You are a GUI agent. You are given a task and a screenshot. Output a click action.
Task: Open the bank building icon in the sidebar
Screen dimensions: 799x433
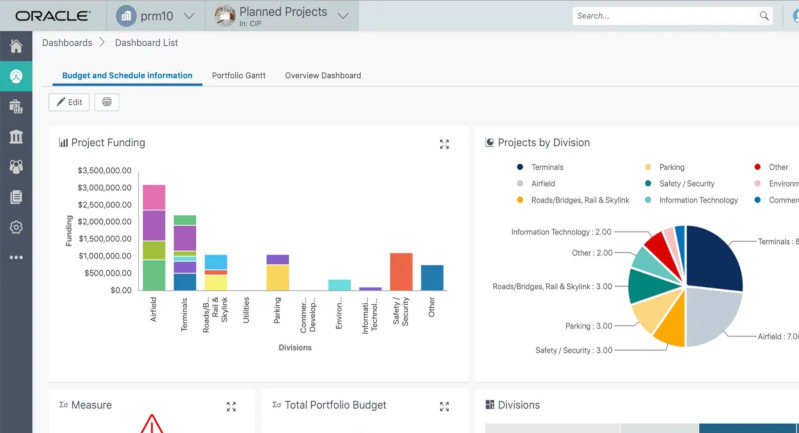pos(16,136)
